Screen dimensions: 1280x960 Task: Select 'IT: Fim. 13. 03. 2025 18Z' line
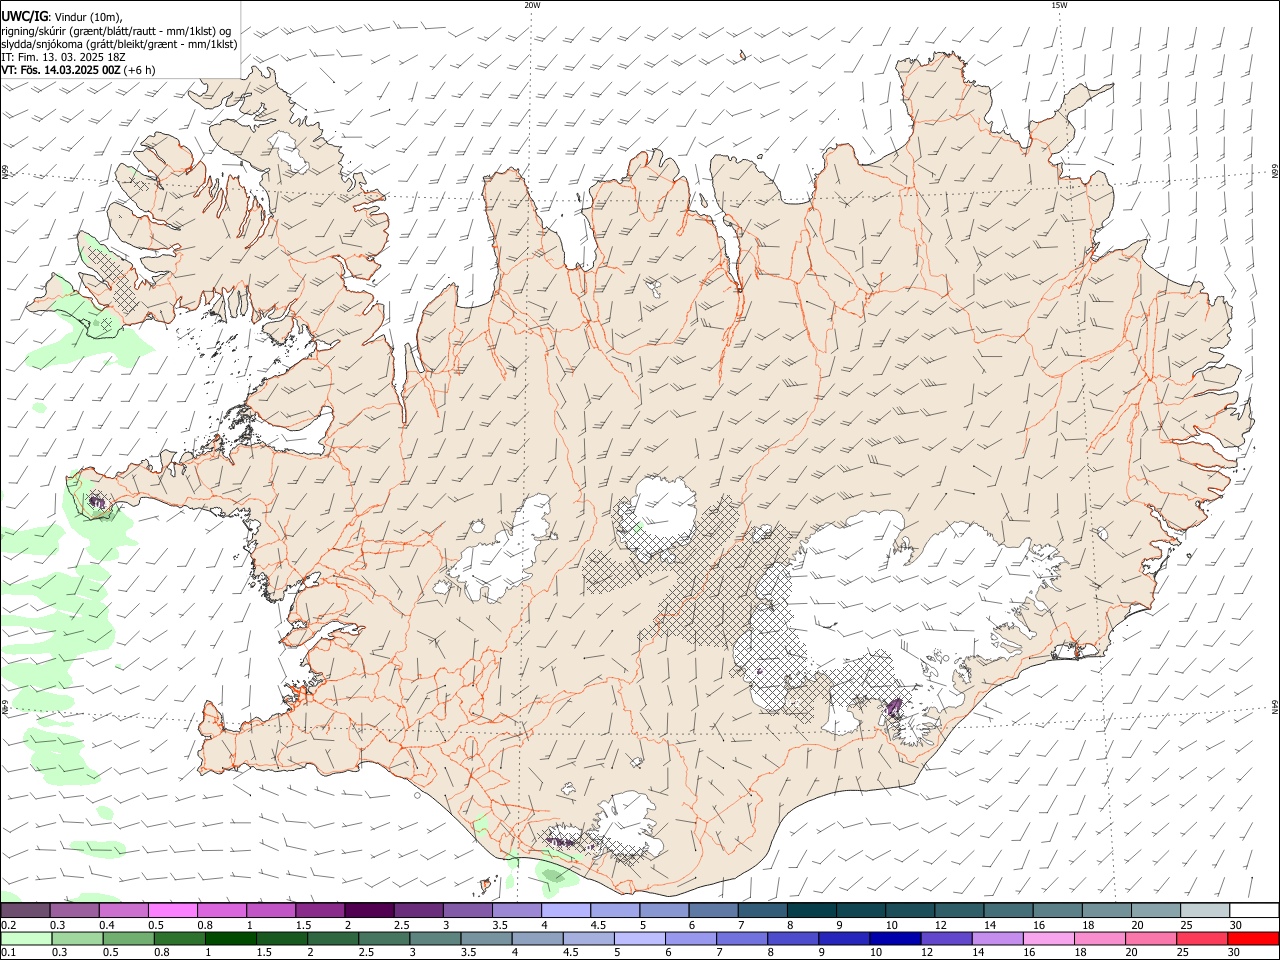coord(64,57)
